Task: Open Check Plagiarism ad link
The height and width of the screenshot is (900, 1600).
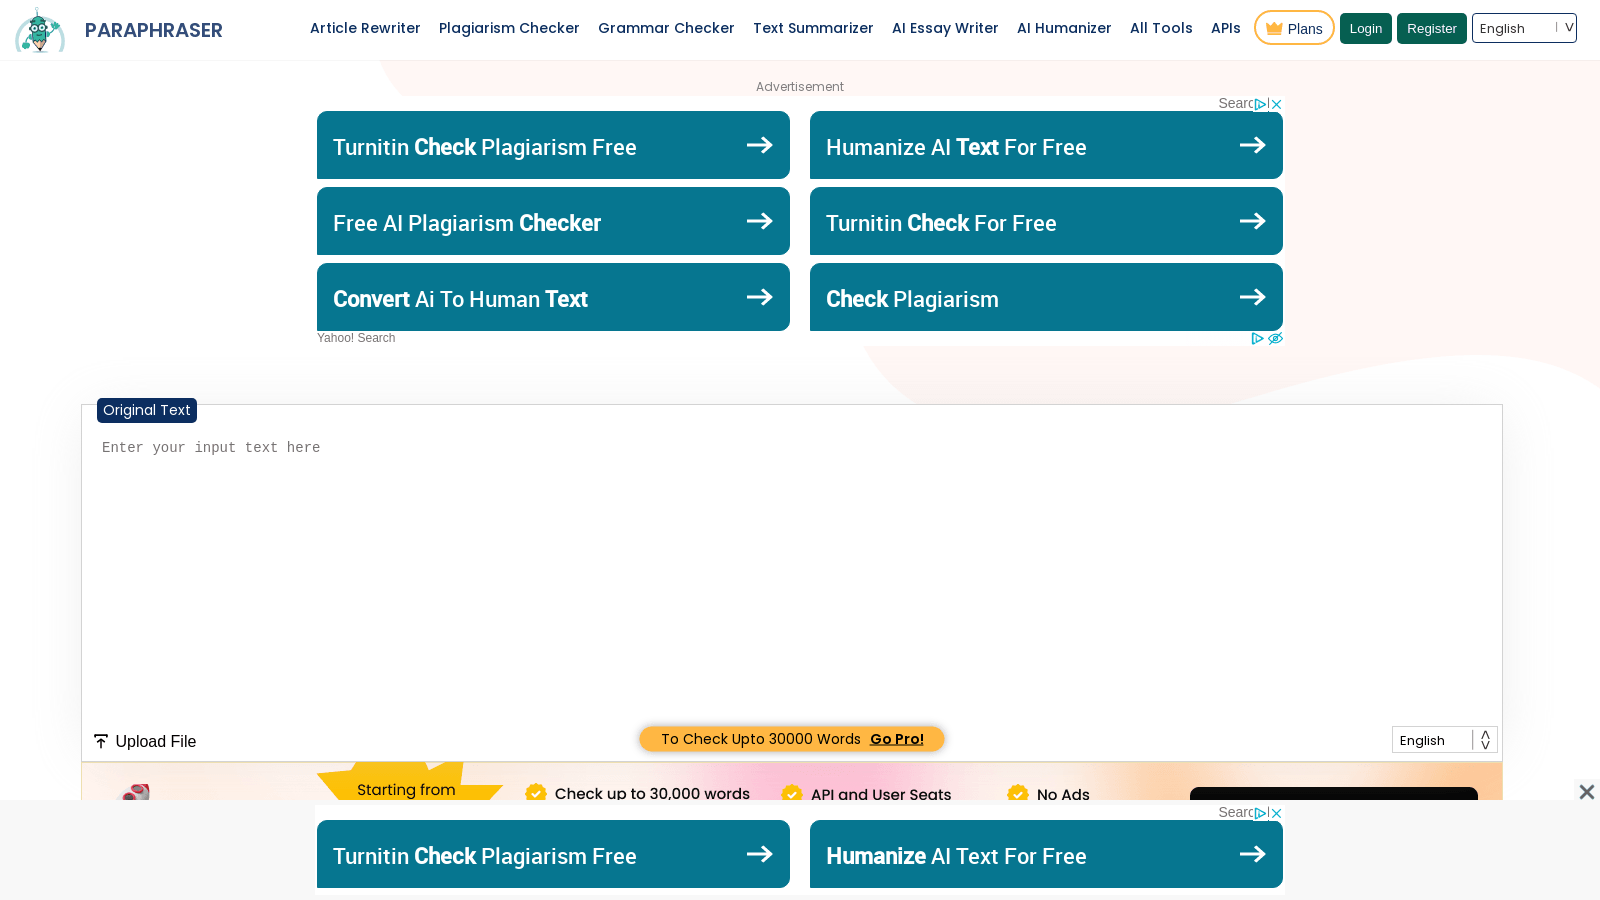Action: (1046, 297)
